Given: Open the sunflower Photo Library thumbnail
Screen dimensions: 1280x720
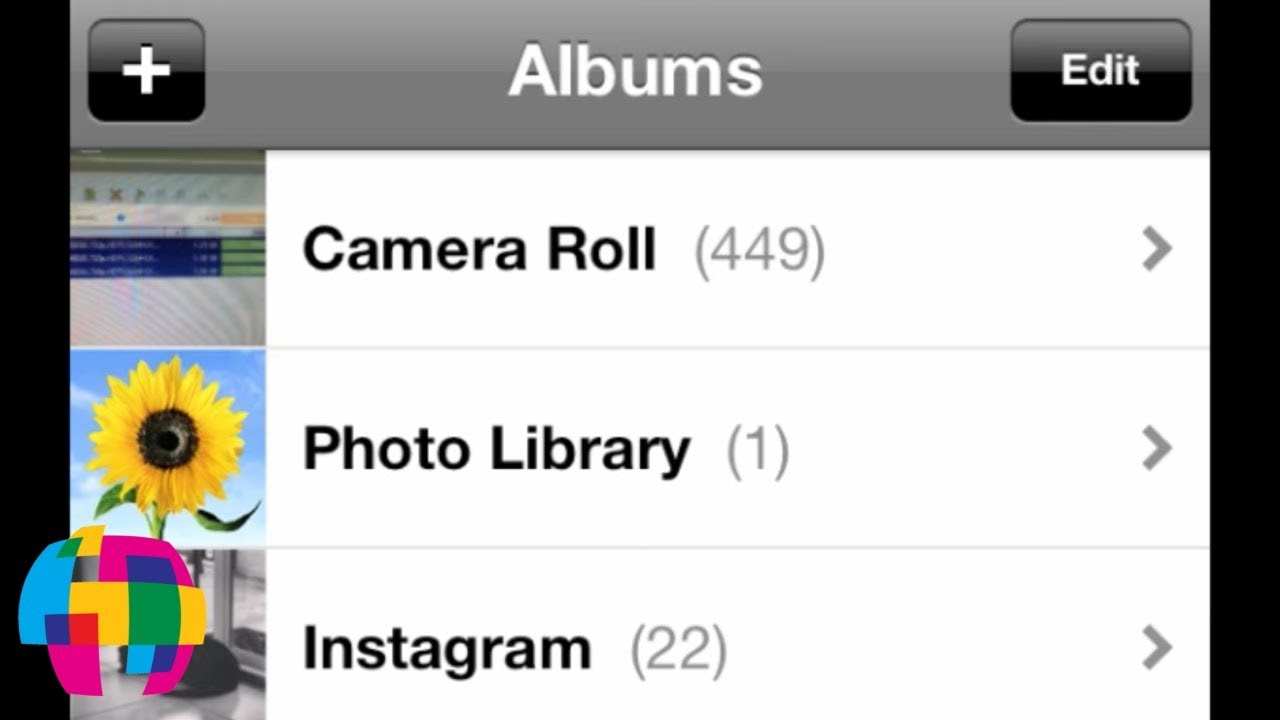Looking at the screenshot, I should 168,448.
